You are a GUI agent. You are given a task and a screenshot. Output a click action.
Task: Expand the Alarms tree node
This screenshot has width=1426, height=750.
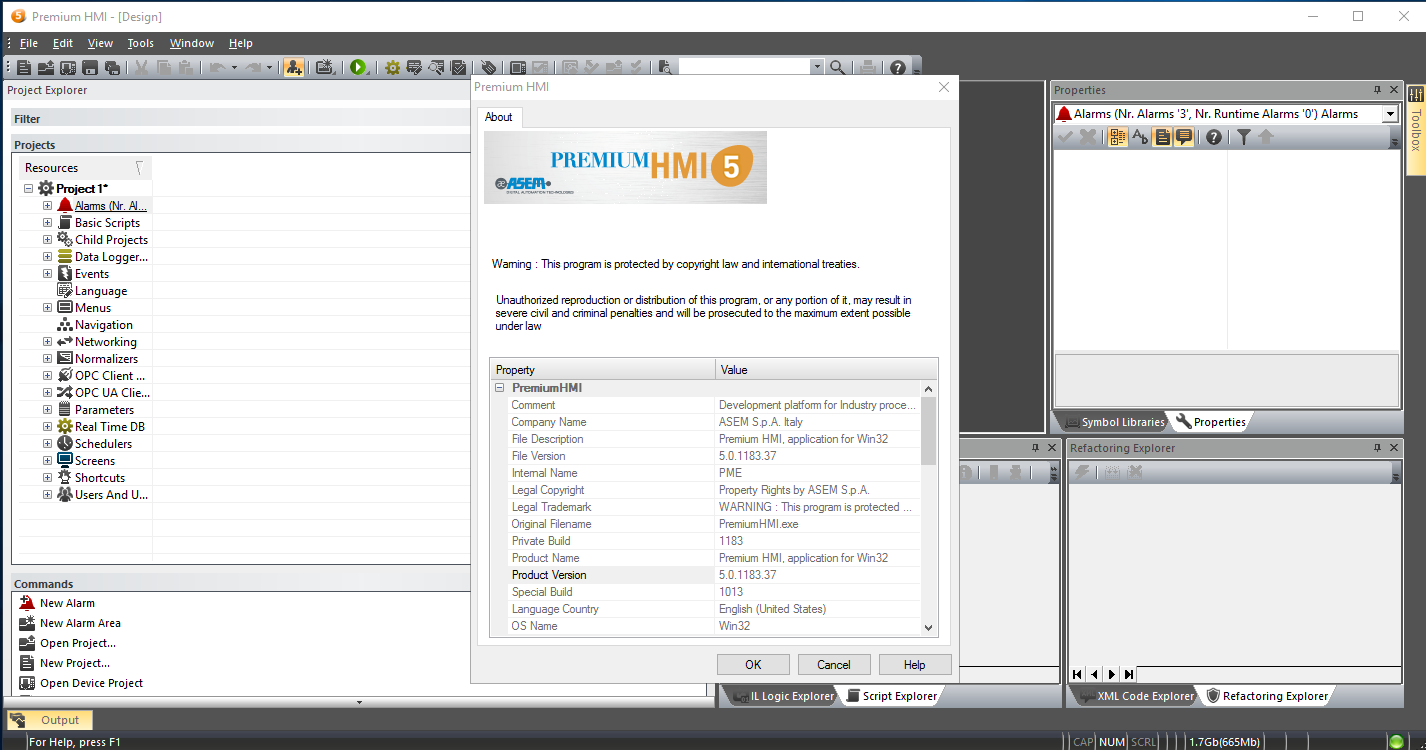47,205
